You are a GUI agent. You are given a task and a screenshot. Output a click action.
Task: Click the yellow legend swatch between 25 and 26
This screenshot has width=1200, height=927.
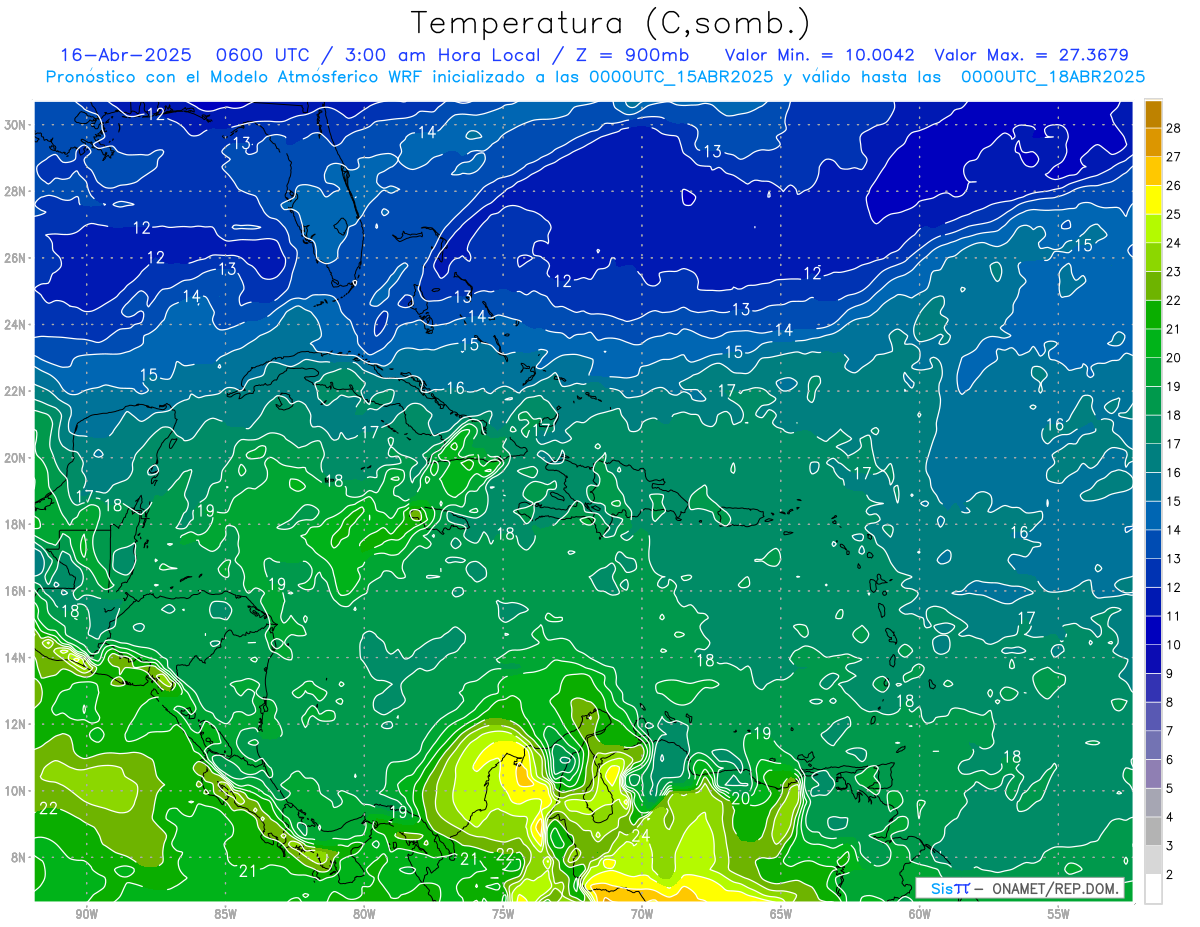point(1153,200)
